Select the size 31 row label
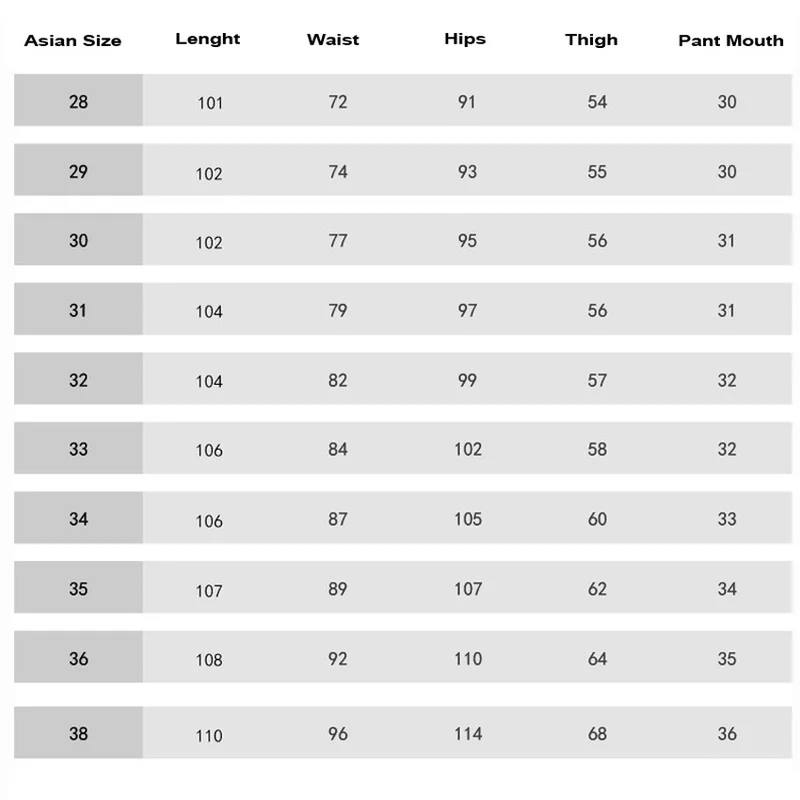The height and width of the screenshot is (800, 800). tap(78, 310)
